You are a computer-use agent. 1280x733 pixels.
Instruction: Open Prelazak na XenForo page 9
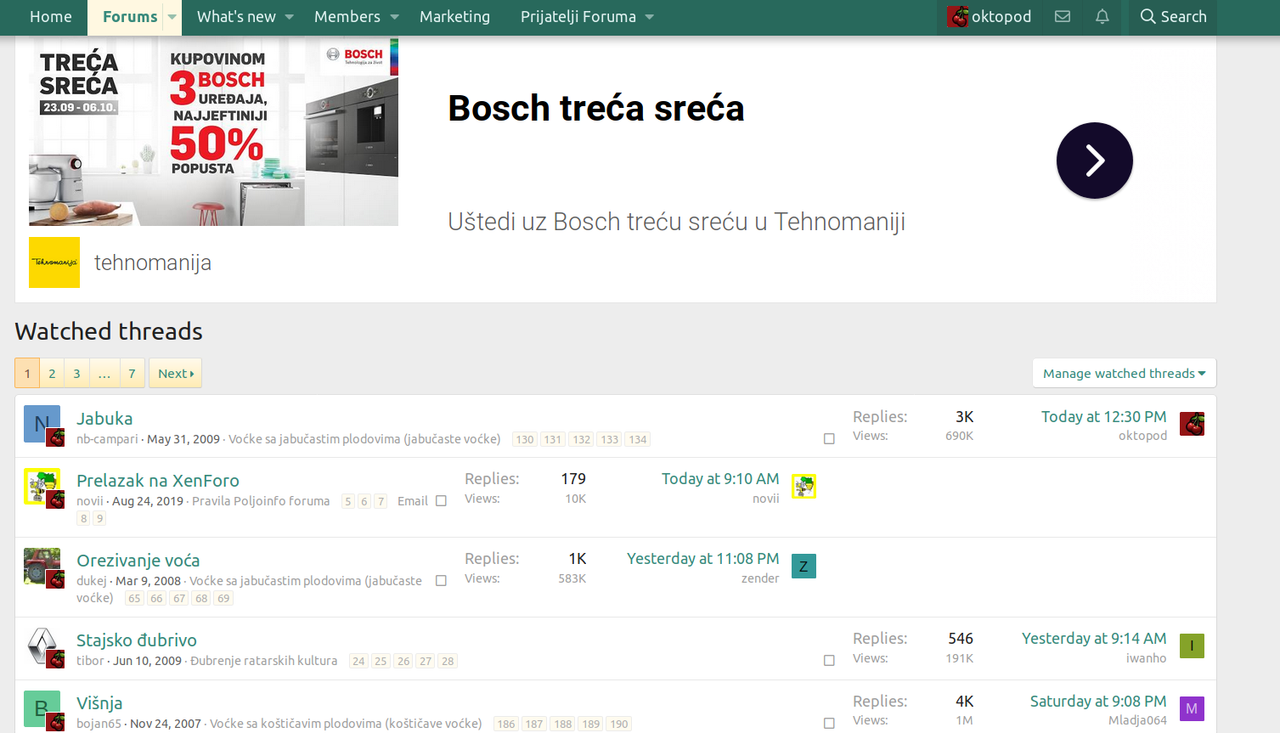click(99, 518)
